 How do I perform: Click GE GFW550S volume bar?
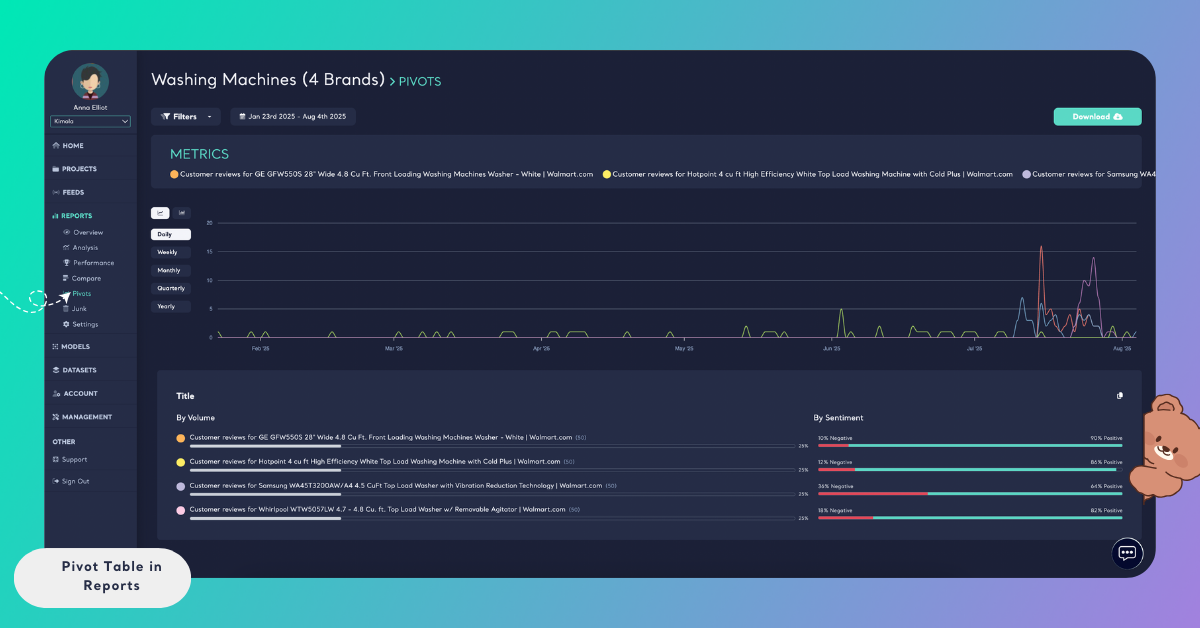pos(493,446)
